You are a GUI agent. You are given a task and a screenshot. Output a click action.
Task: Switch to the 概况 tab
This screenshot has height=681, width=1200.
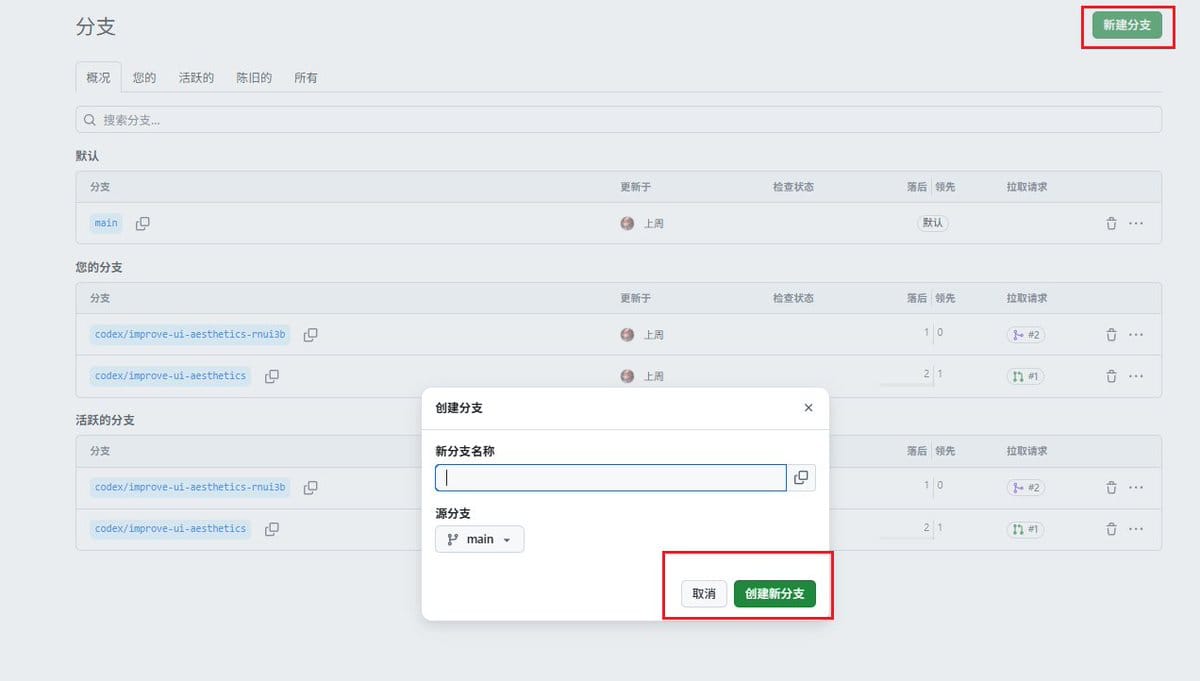pos(98,77)
